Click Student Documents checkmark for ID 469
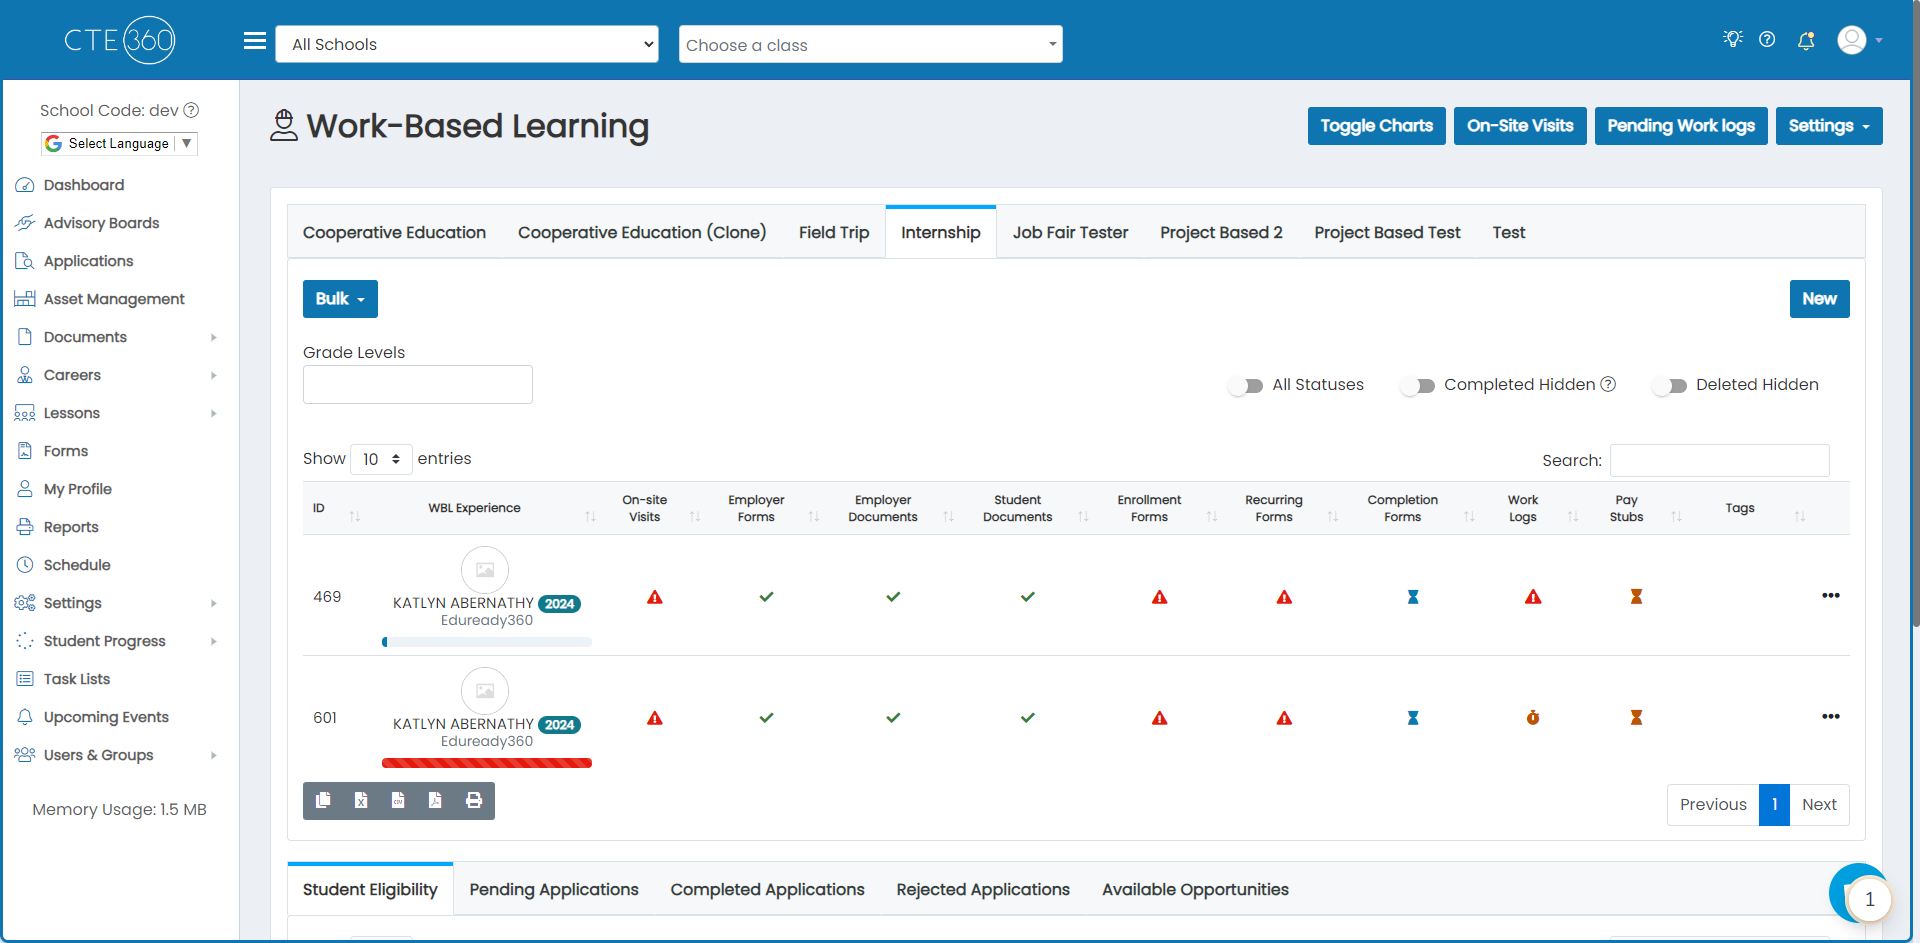Viewport: 1920px width, 943px height. 1027,597
